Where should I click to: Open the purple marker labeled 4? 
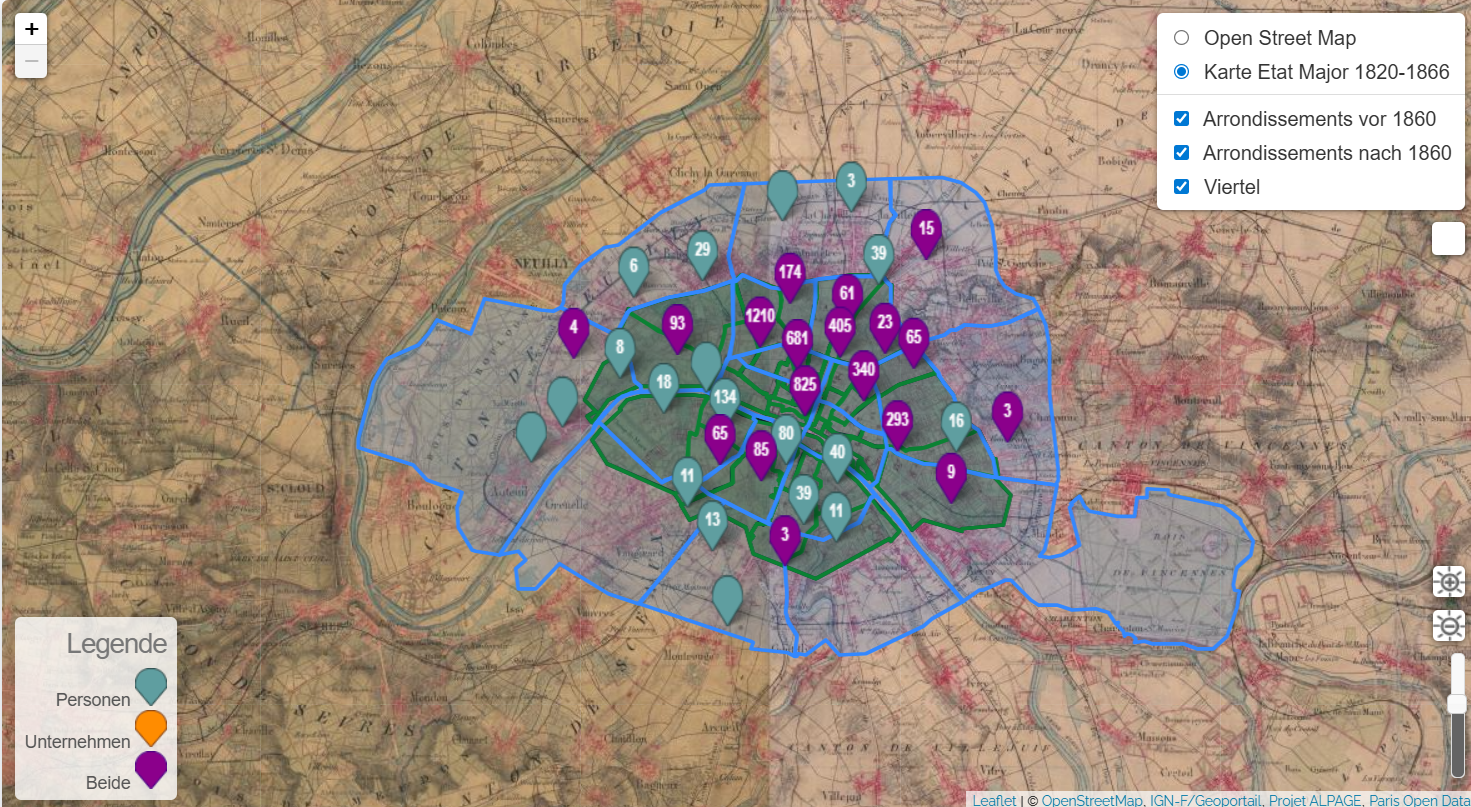coord(573,333)
